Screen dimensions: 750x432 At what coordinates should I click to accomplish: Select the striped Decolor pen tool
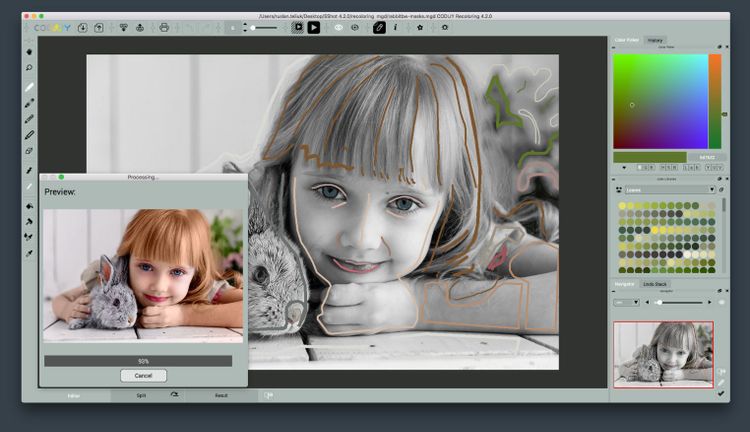pos(29,119)
